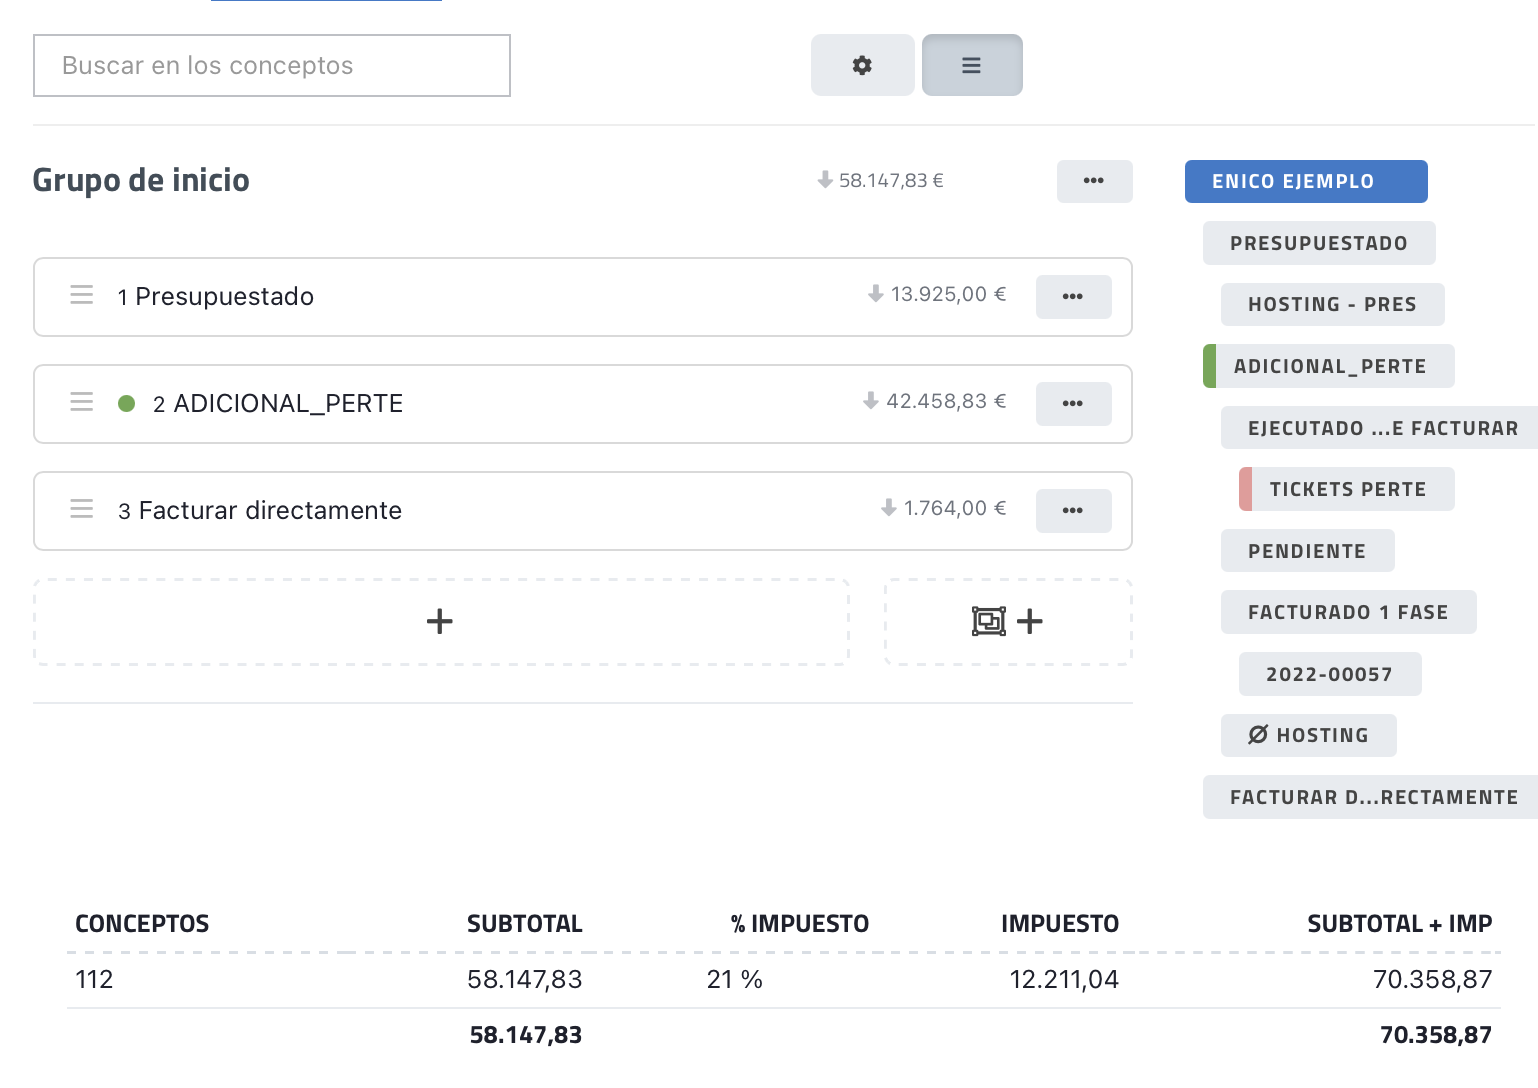
Task: Select the crossed-out HOSTING tag
Action: coord(1308,736)
